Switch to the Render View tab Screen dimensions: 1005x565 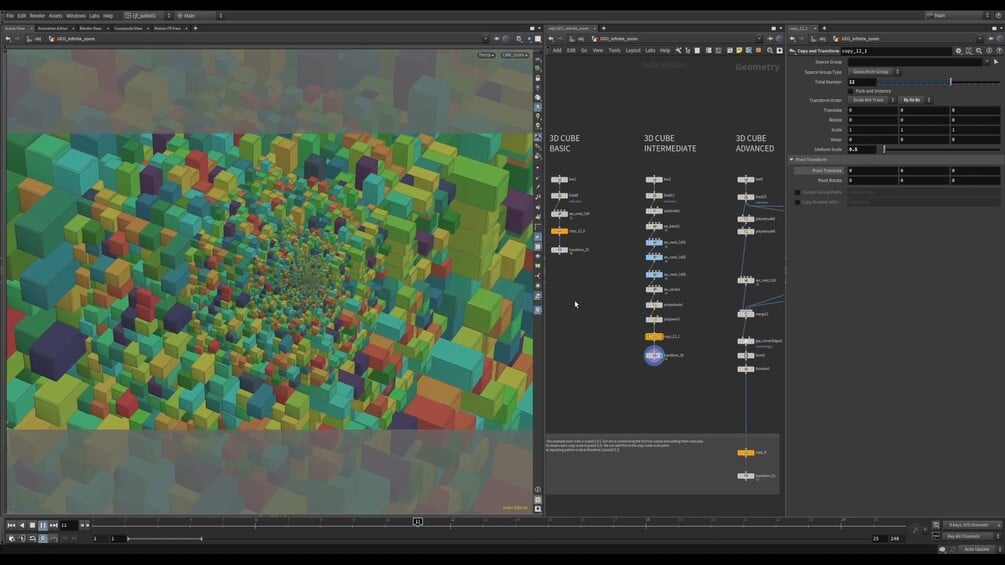(90, 28)
